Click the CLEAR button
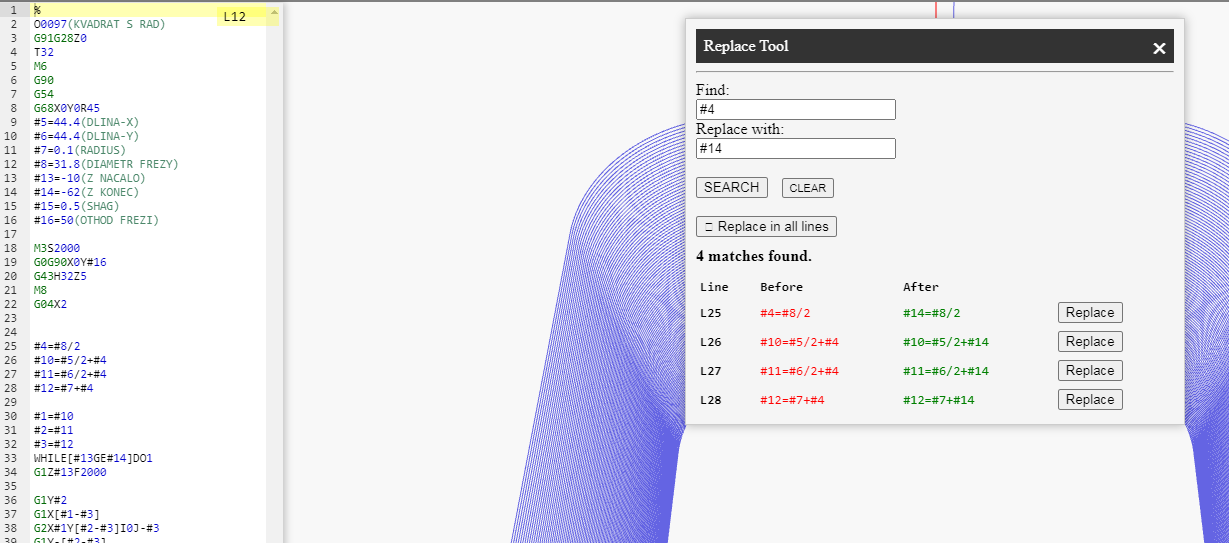This screenshot has width=1229, height=543. click(808, 188)
